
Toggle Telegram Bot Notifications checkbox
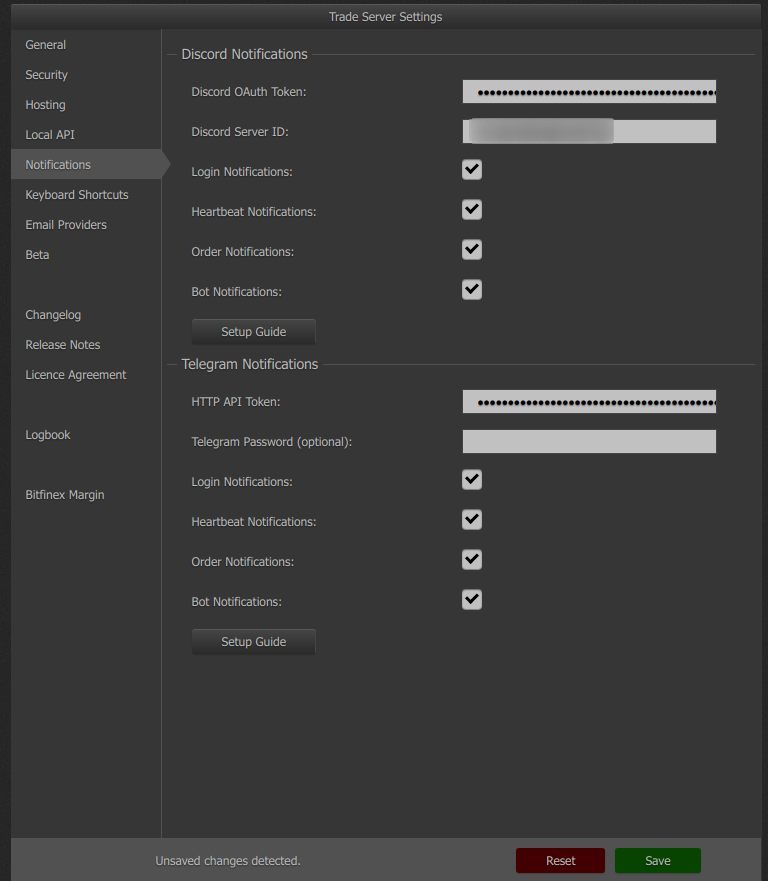(472, 600)
